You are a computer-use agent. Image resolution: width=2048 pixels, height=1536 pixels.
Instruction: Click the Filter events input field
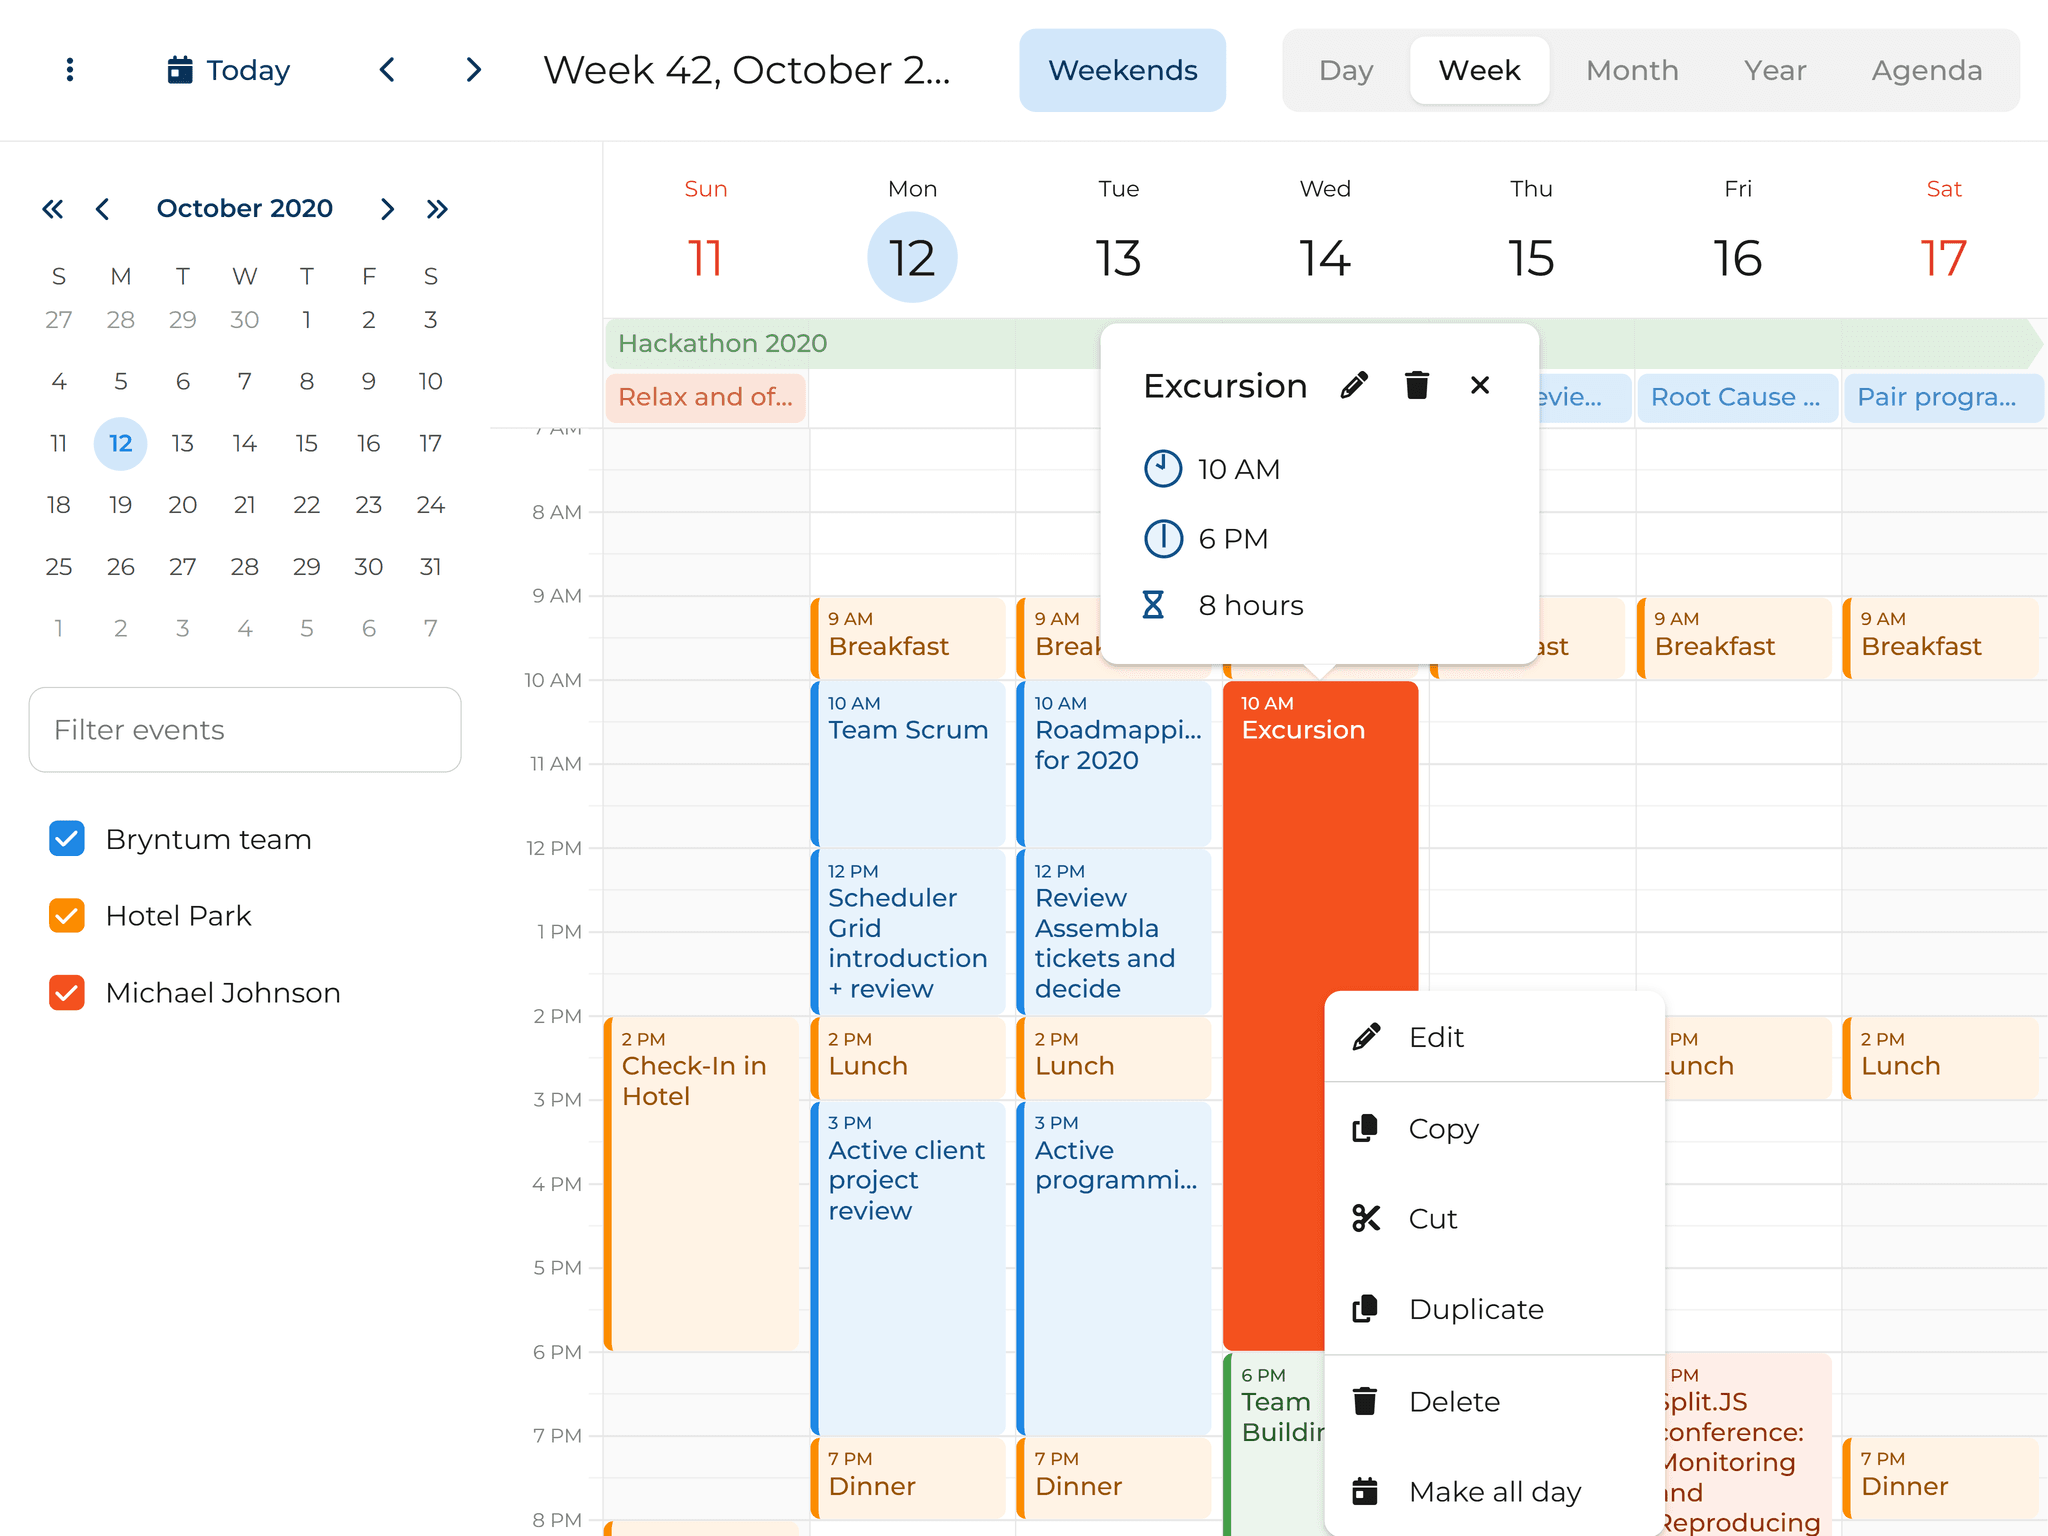pyautogui.click(x=244, y=729)
